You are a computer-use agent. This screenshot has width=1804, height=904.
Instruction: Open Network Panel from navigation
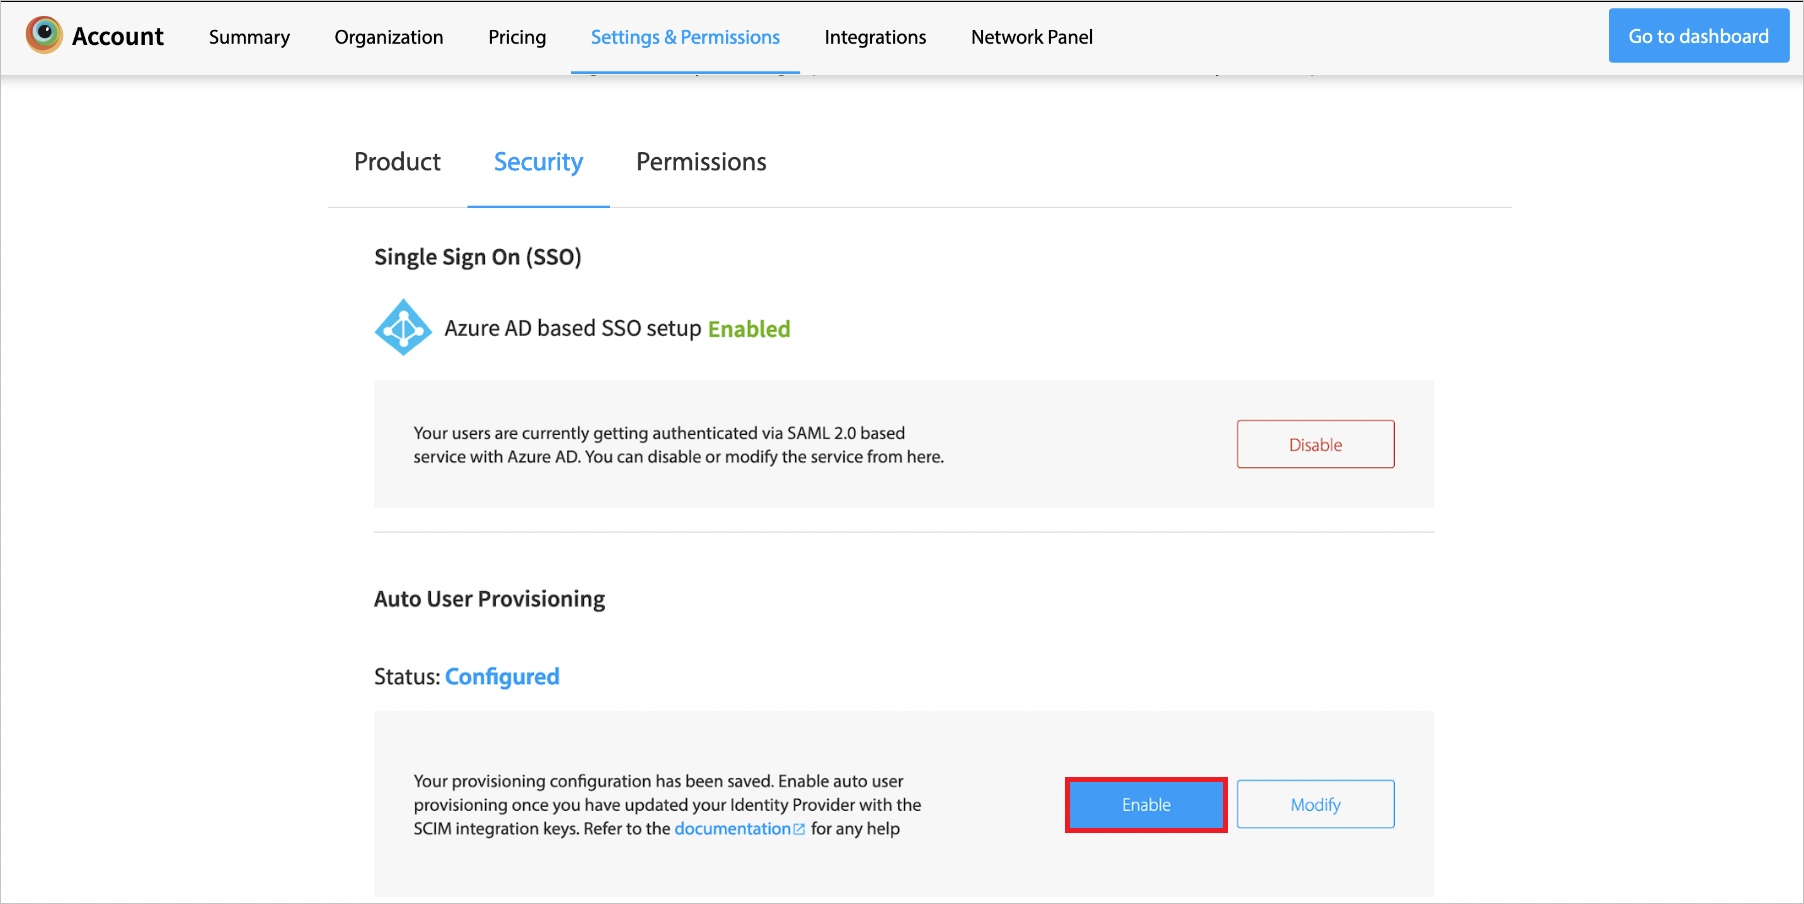point(1032,37)
